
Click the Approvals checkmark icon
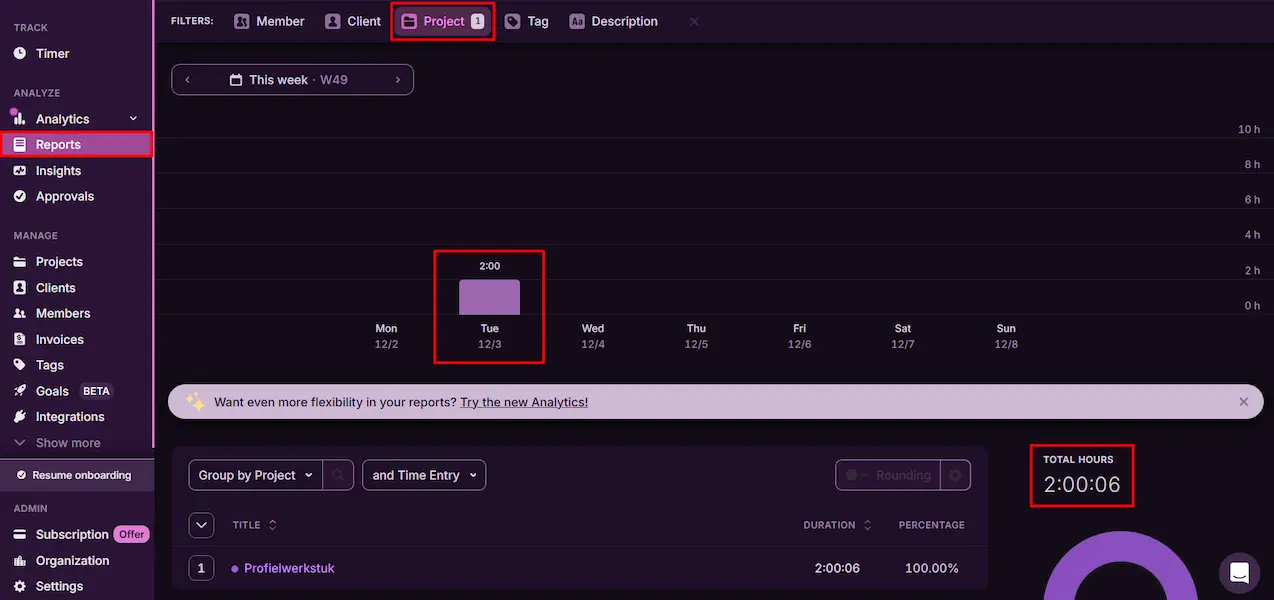pos(20,196)
